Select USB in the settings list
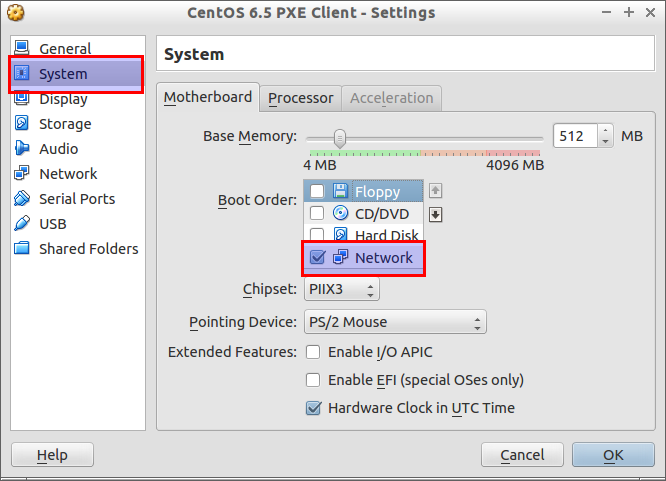 pos(53,224)
